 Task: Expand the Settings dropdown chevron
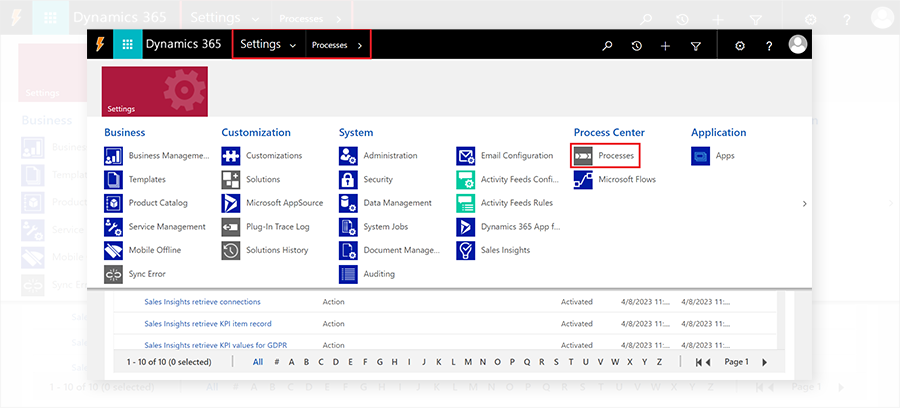click(293, 46)
